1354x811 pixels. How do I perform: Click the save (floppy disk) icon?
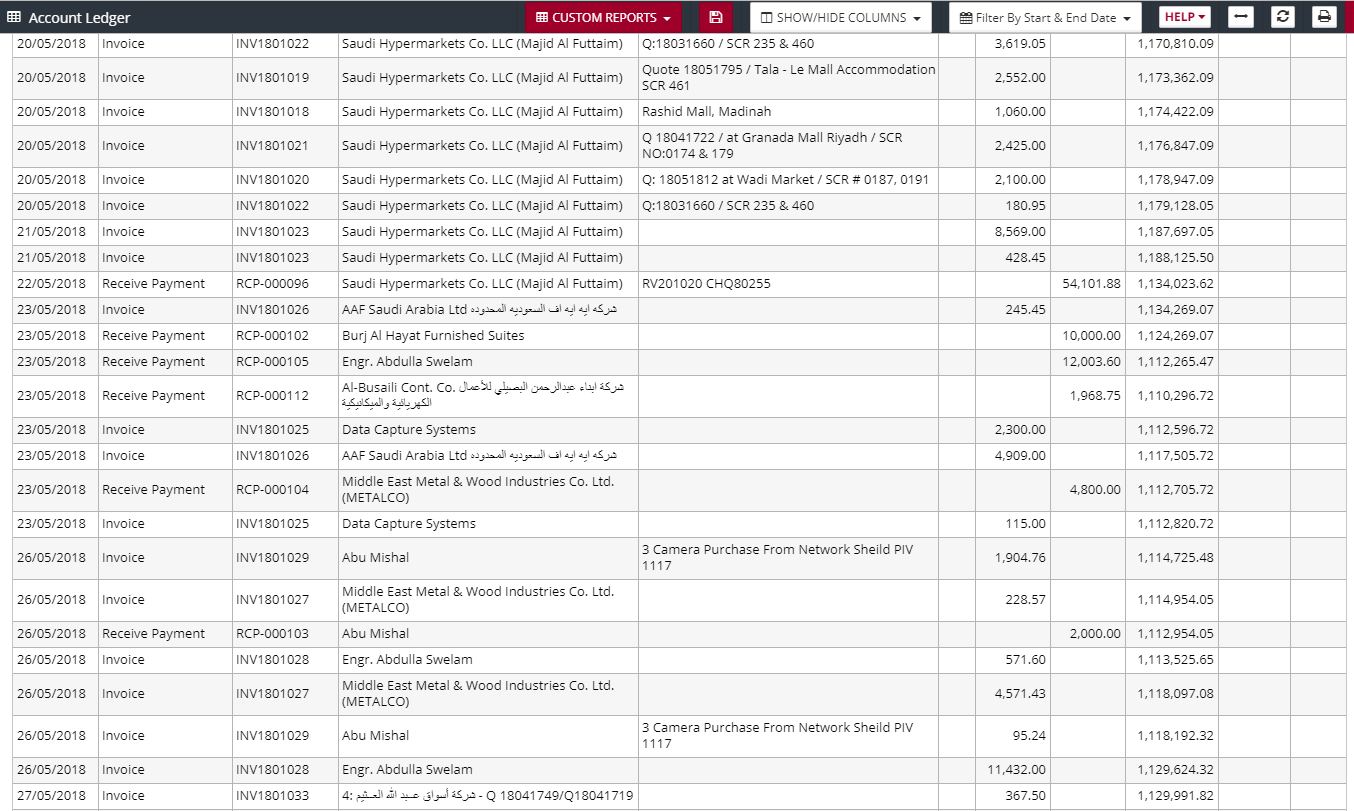pyautogui.click(x=715, y=17)
